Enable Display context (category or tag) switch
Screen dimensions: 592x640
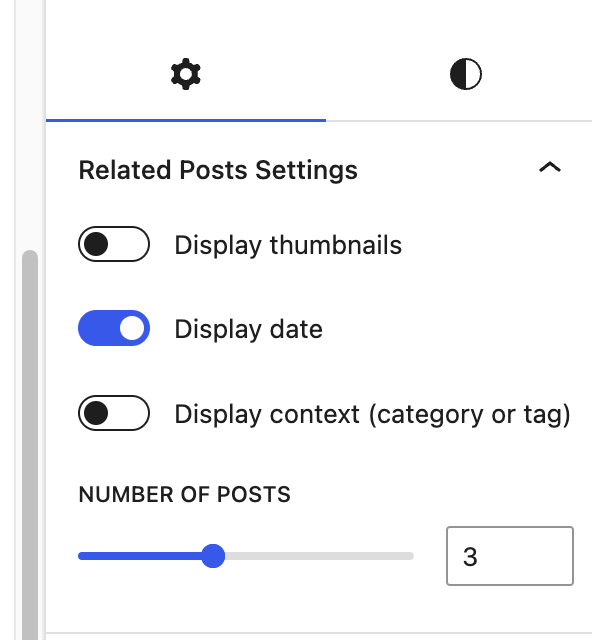click(x=114, y=413)
